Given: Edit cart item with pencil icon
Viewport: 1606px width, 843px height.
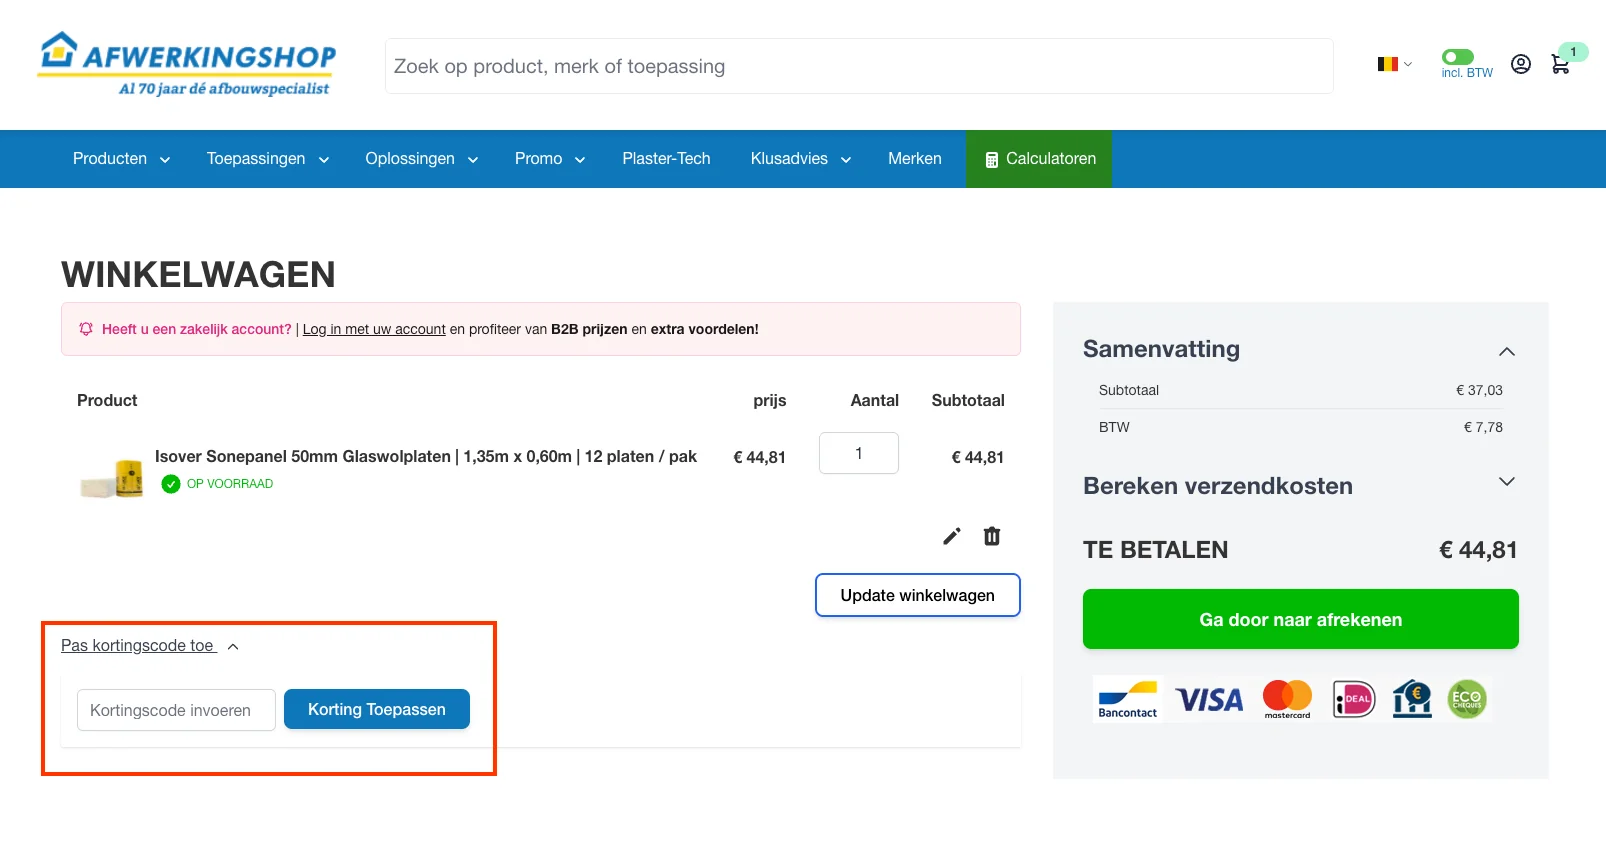Looking at the screenshot, I should 952,536.
